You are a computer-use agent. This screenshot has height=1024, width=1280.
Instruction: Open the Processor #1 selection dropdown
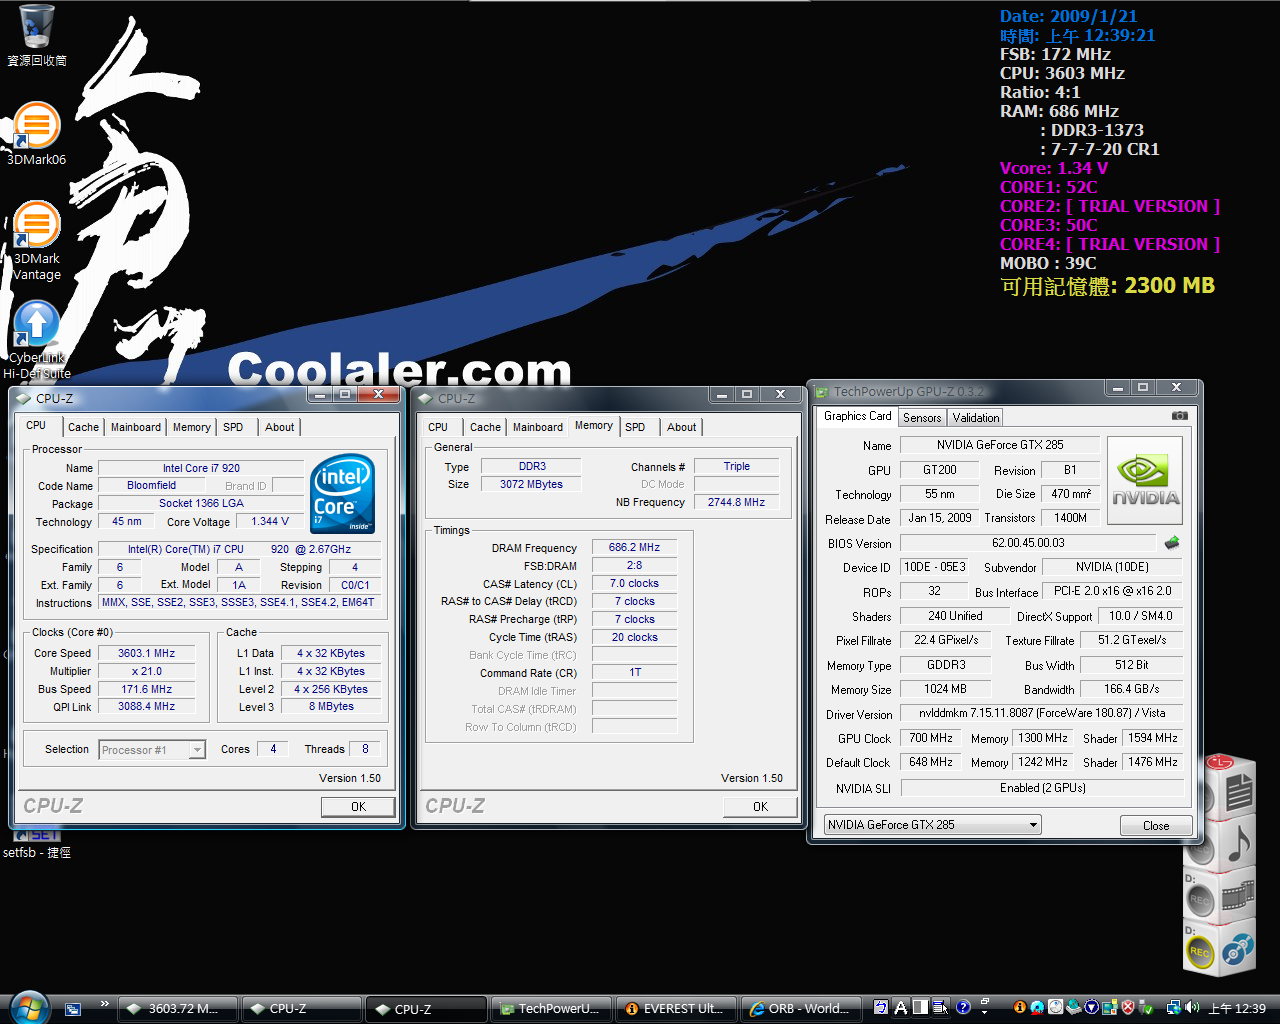(x=152, y=750)
